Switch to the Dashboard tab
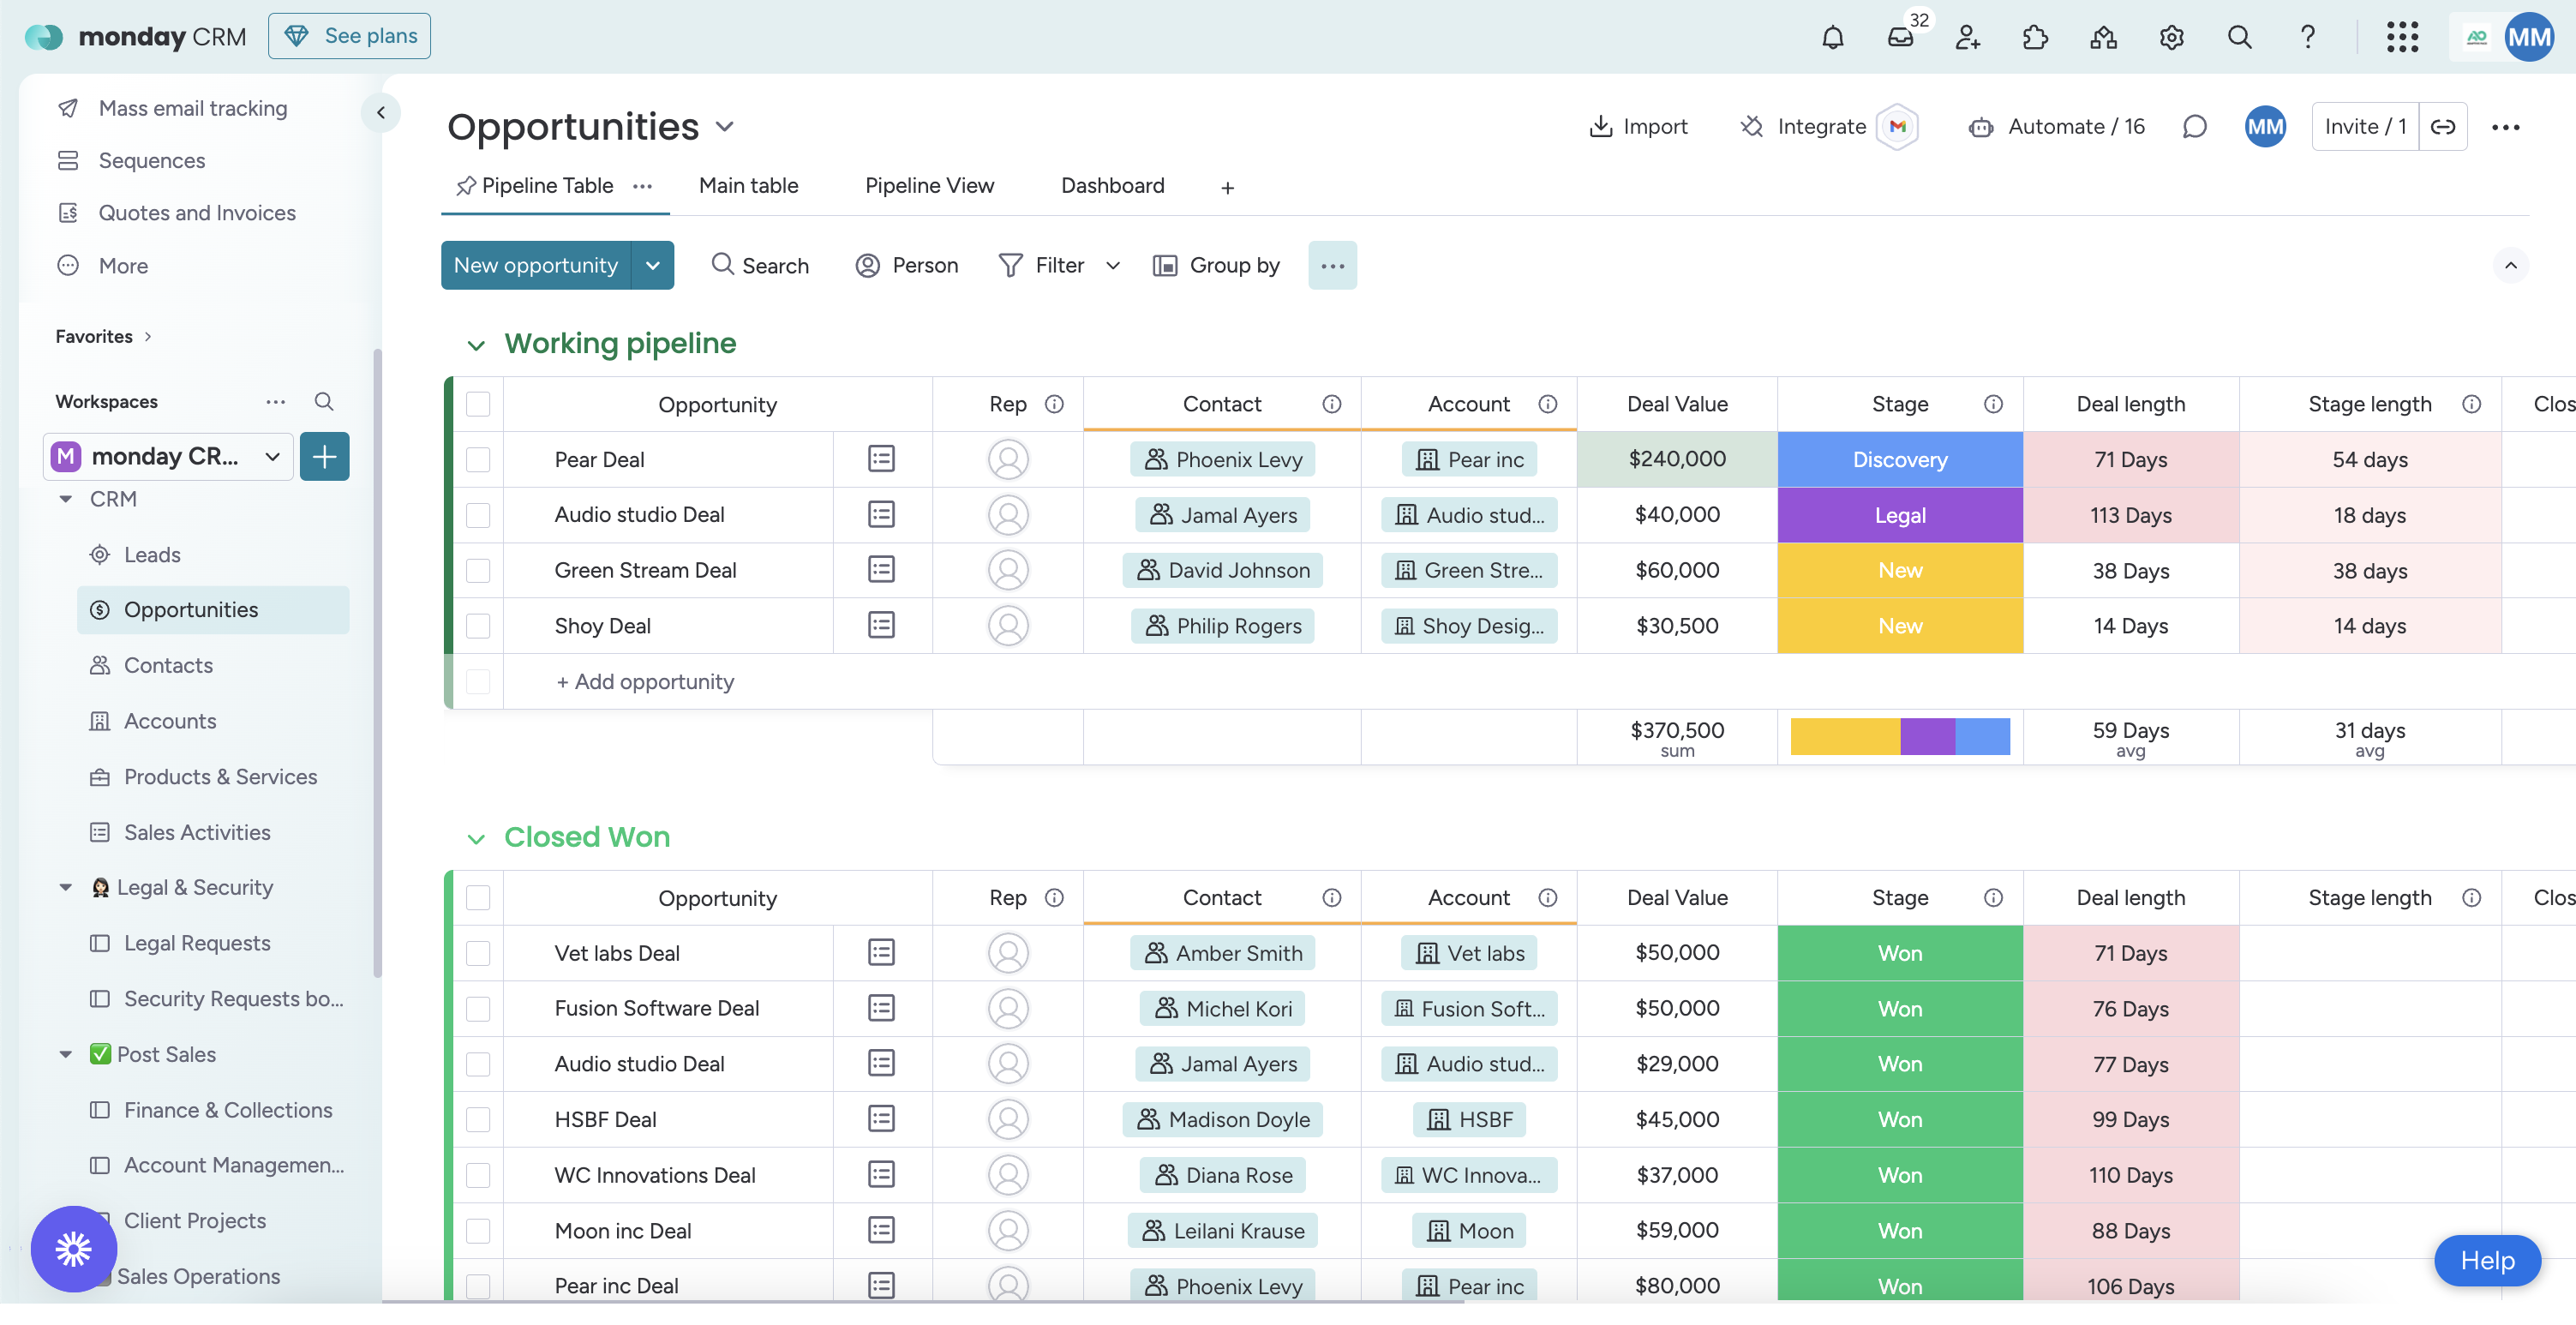 point(1112,186)
